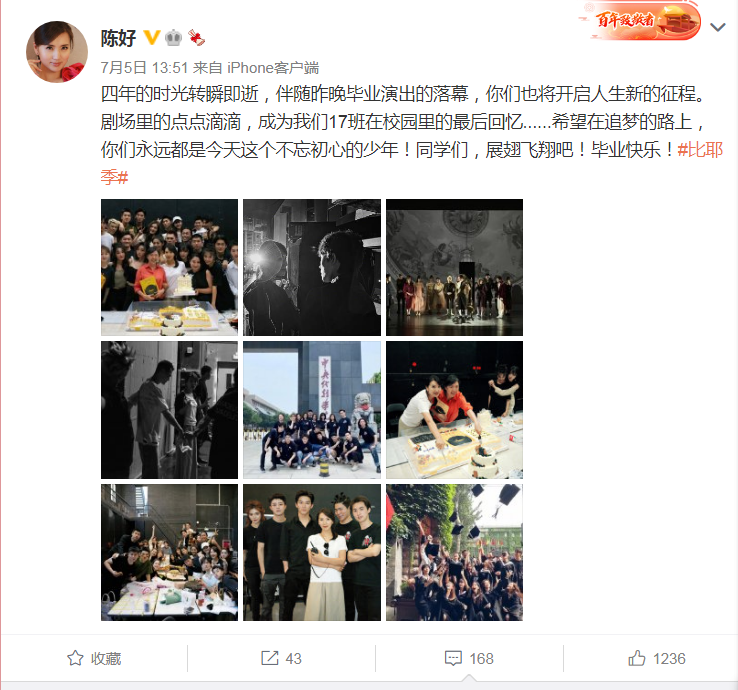Open the stage performance photo thumbnail
The width and height of the screenshot is (738, 690).
[x=454, y=267]
